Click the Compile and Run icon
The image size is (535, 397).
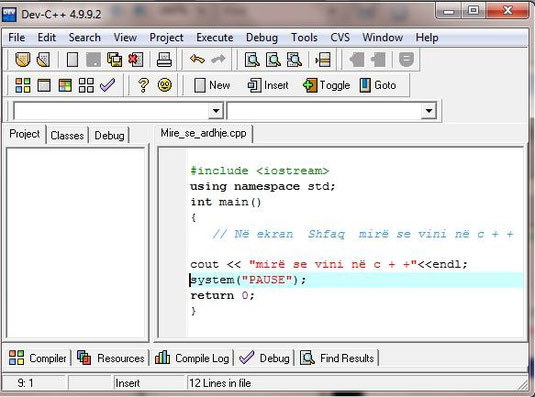tap(65, 85)
